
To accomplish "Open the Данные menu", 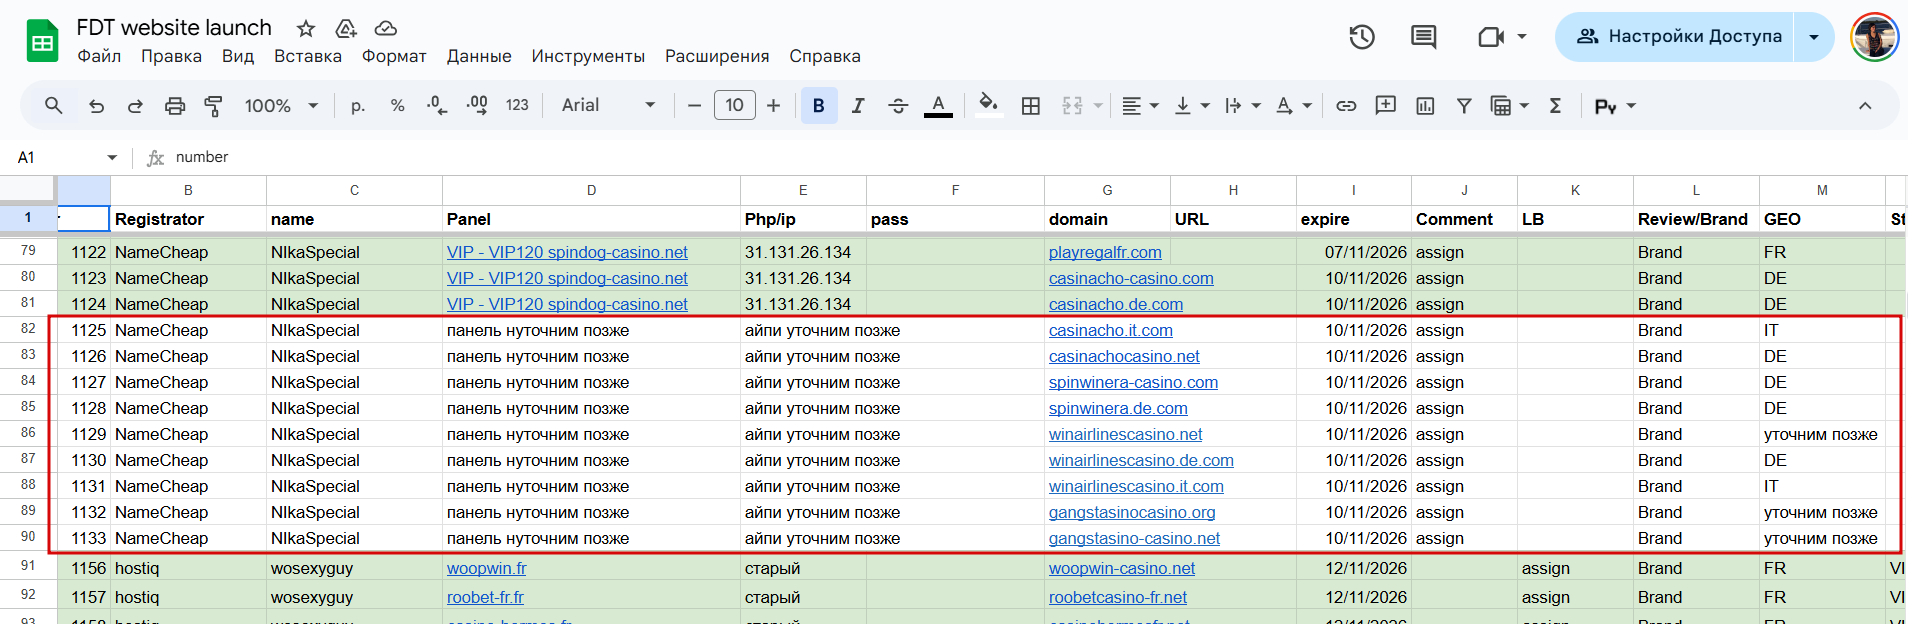I will click(479, 56).
